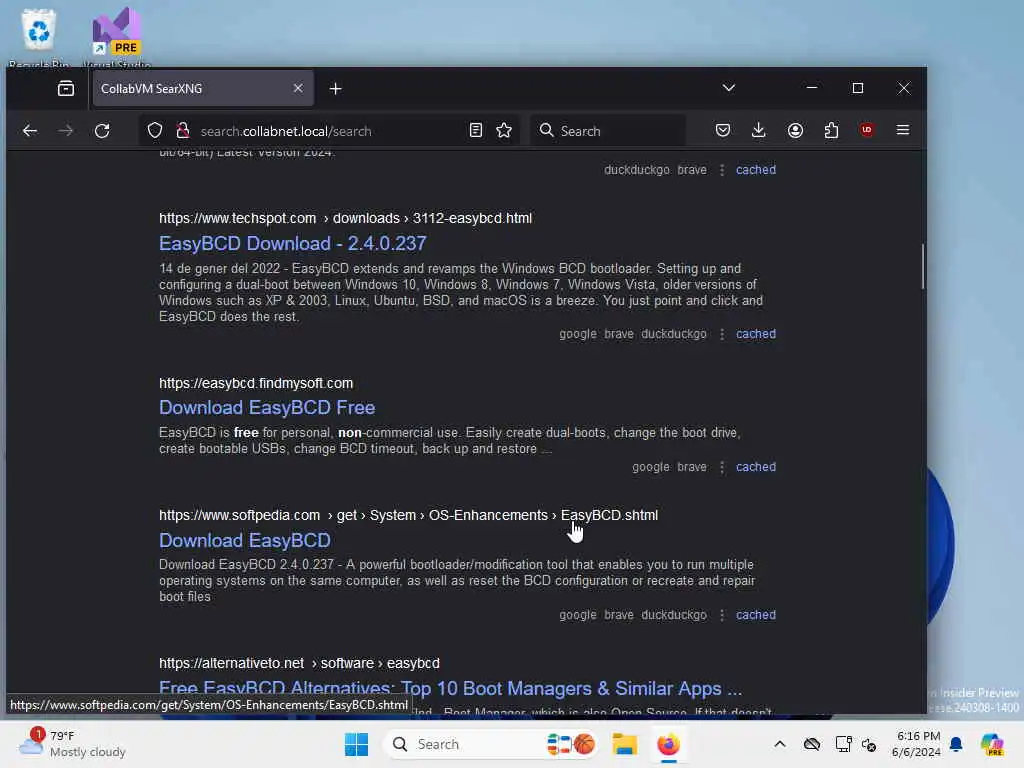This screenshot has width=1024, height=768.
Task: Click page vertical scrollbar thumb
Action: point(923,266)
